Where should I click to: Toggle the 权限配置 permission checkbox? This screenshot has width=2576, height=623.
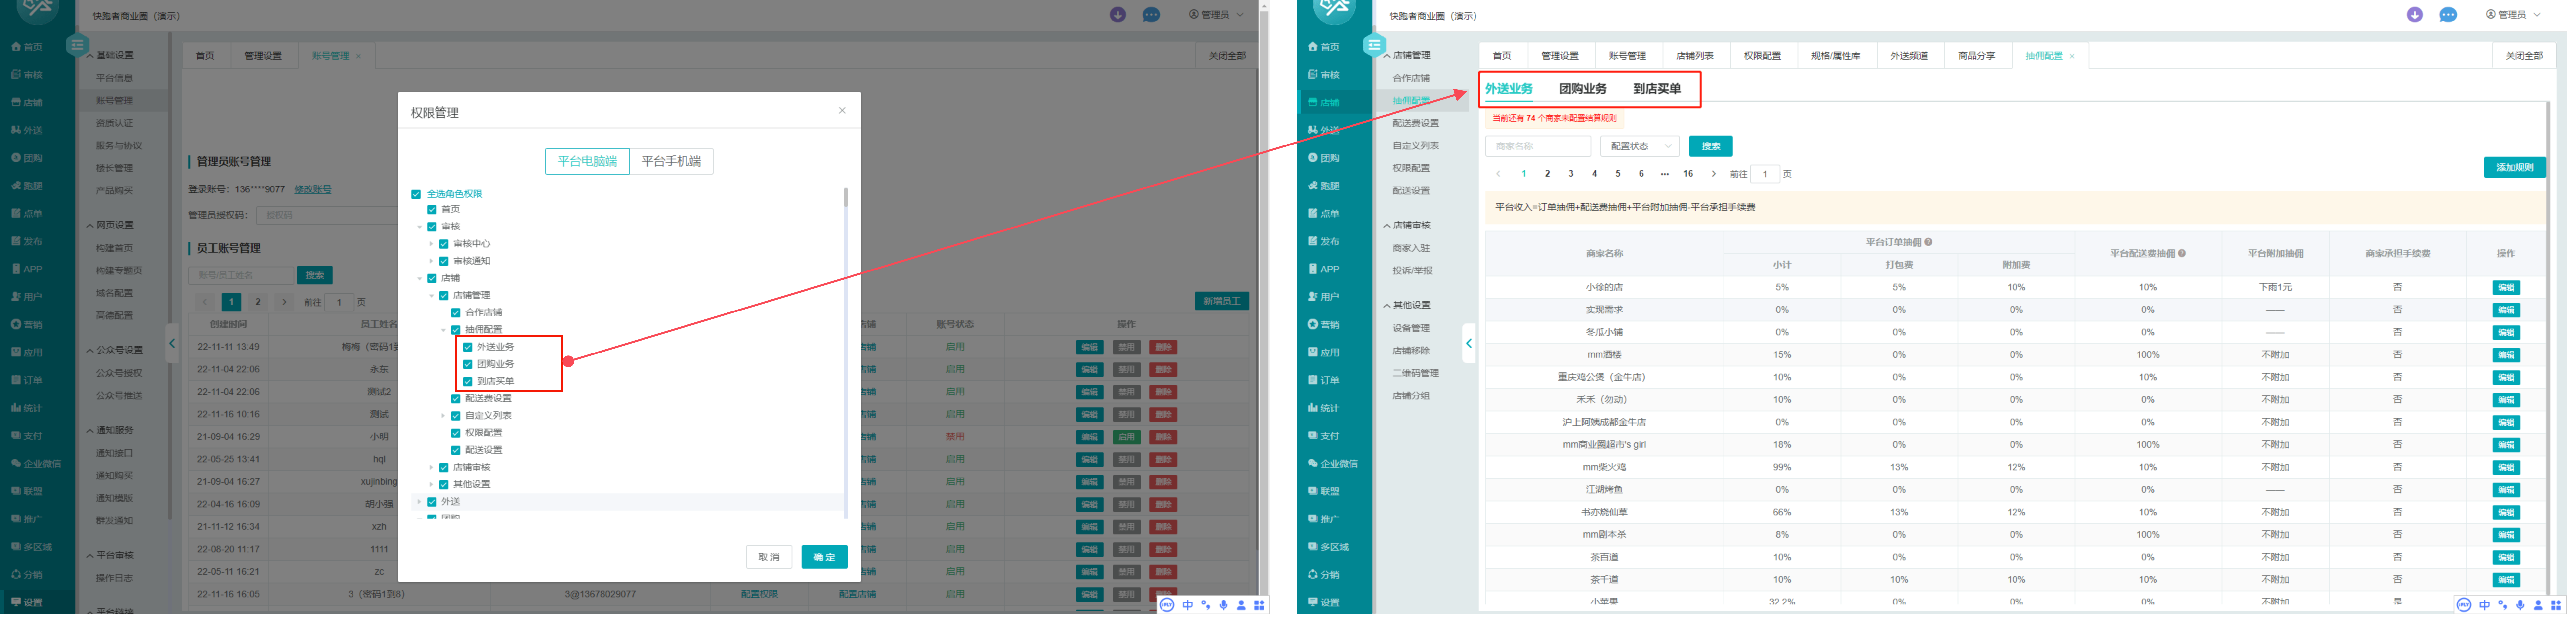tap(456, 433)
